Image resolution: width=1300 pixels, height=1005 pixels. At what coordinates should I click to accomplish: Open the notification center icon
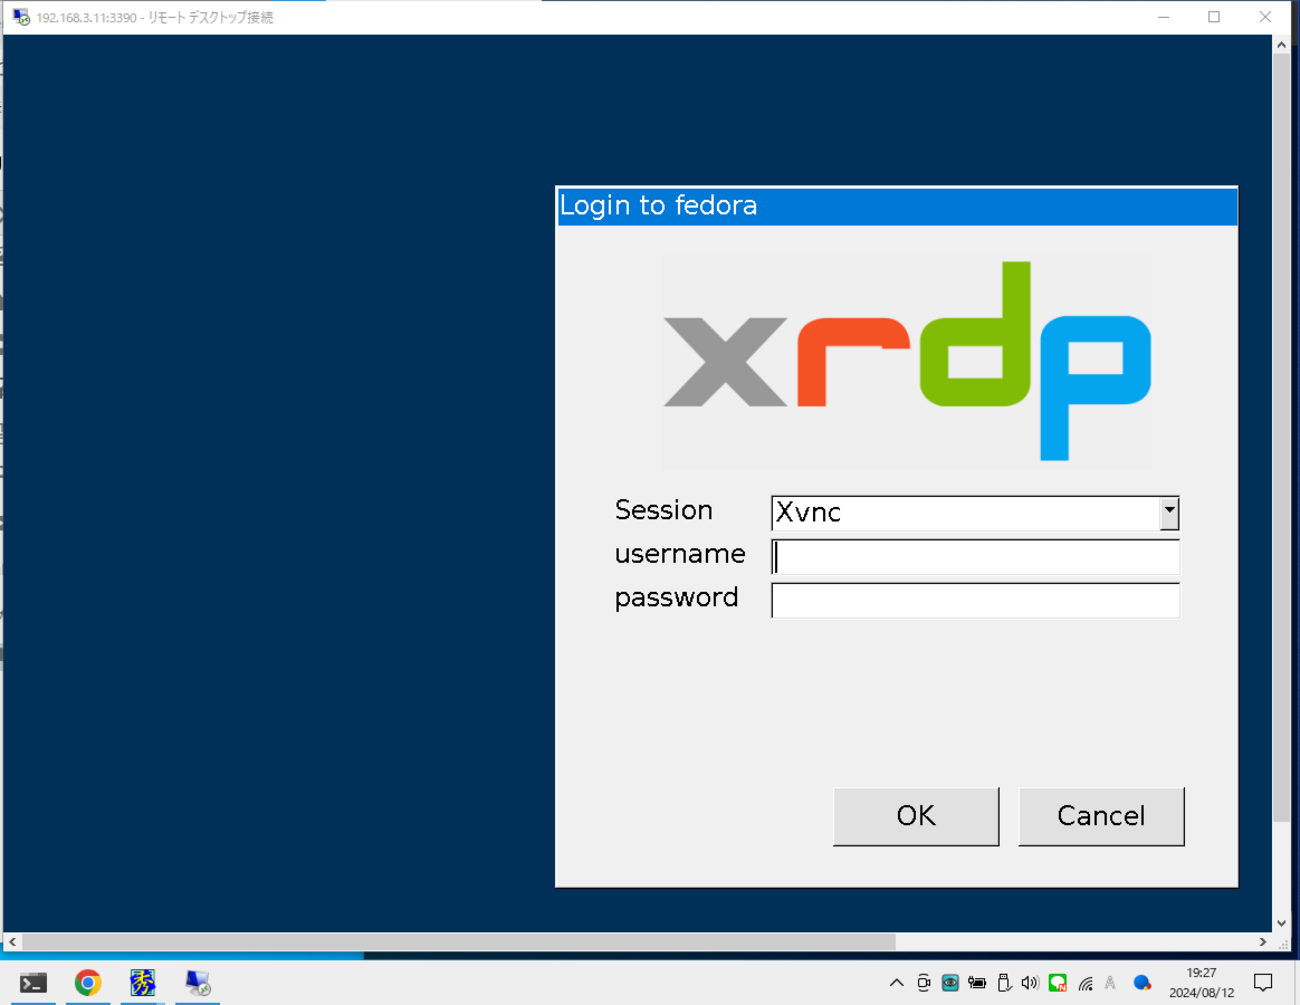tap(1263, 983)
